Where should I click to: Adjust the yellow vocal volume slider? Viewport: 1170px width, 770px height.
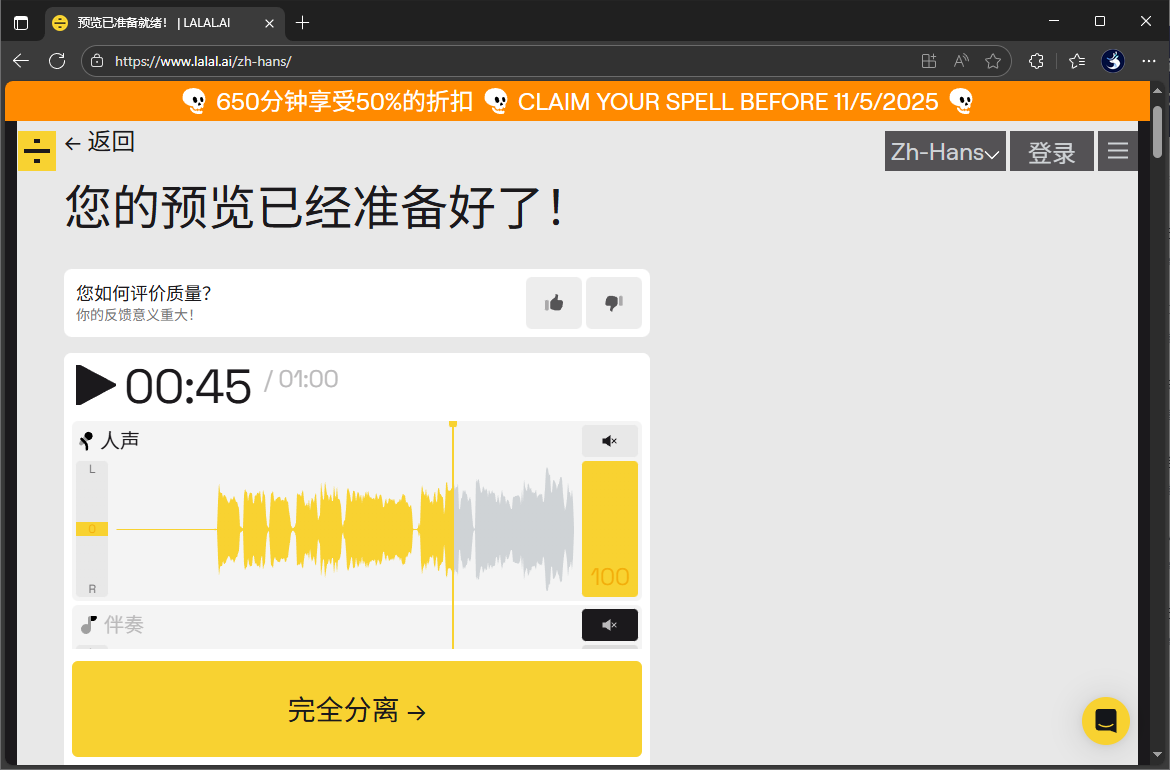click(609, 529)
